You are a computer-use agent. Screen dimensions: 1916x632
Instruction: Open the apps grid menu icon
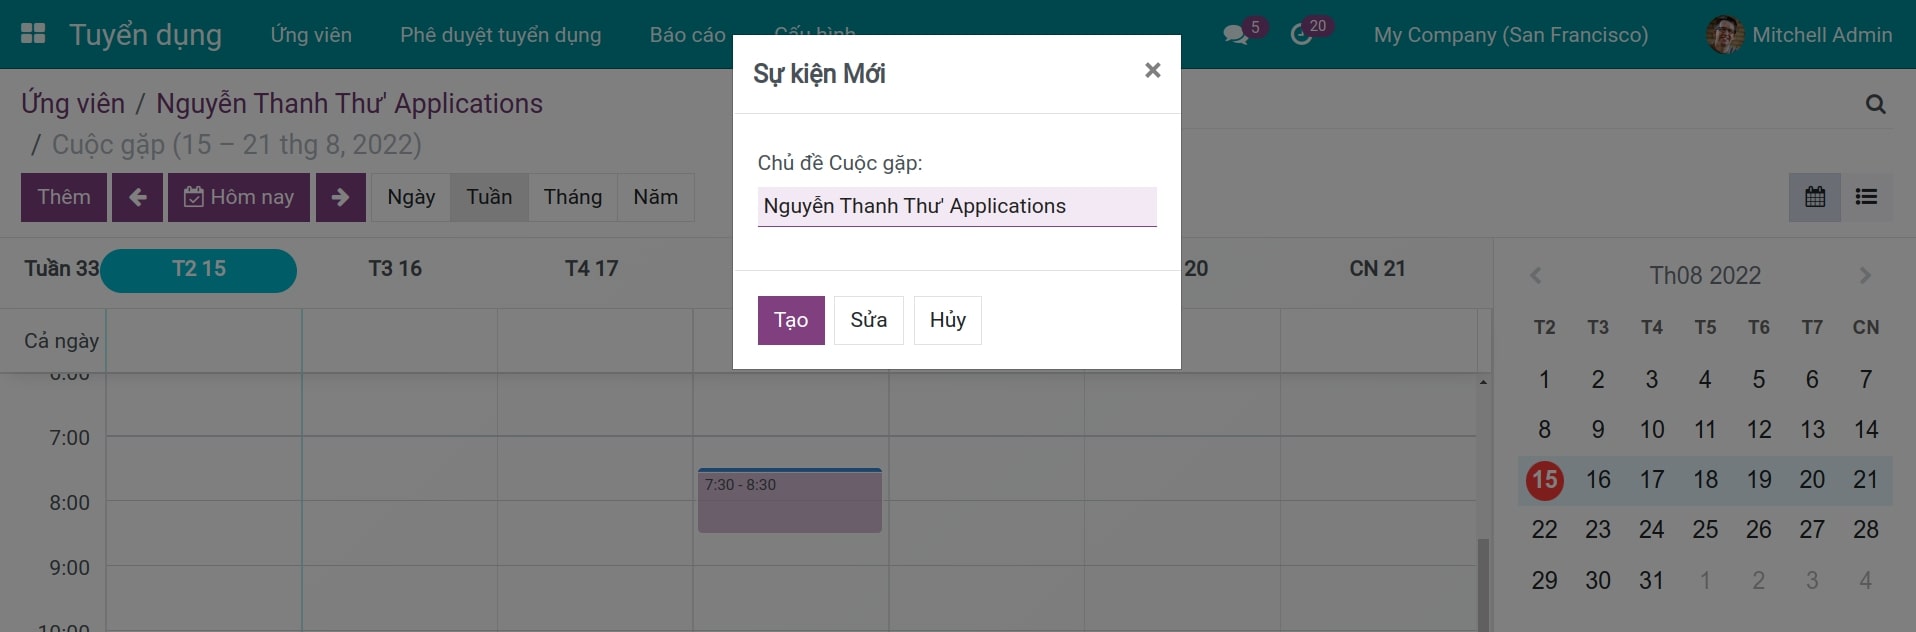click(x=33, y=34)
